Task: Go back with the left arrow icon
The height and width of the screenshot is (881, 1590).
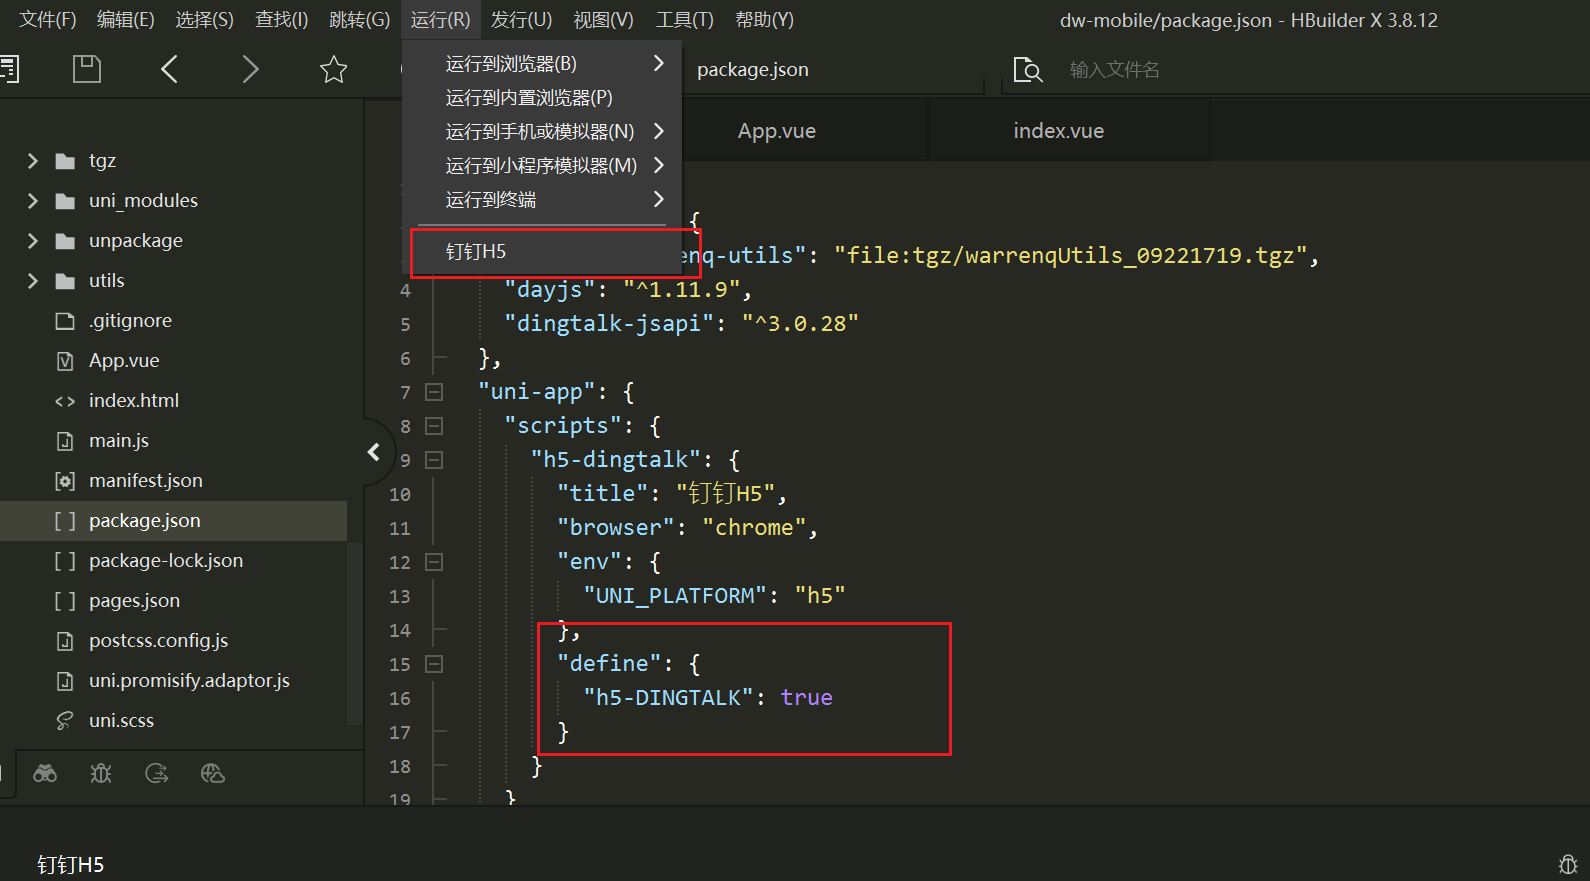Action: [x=169, y=69]
